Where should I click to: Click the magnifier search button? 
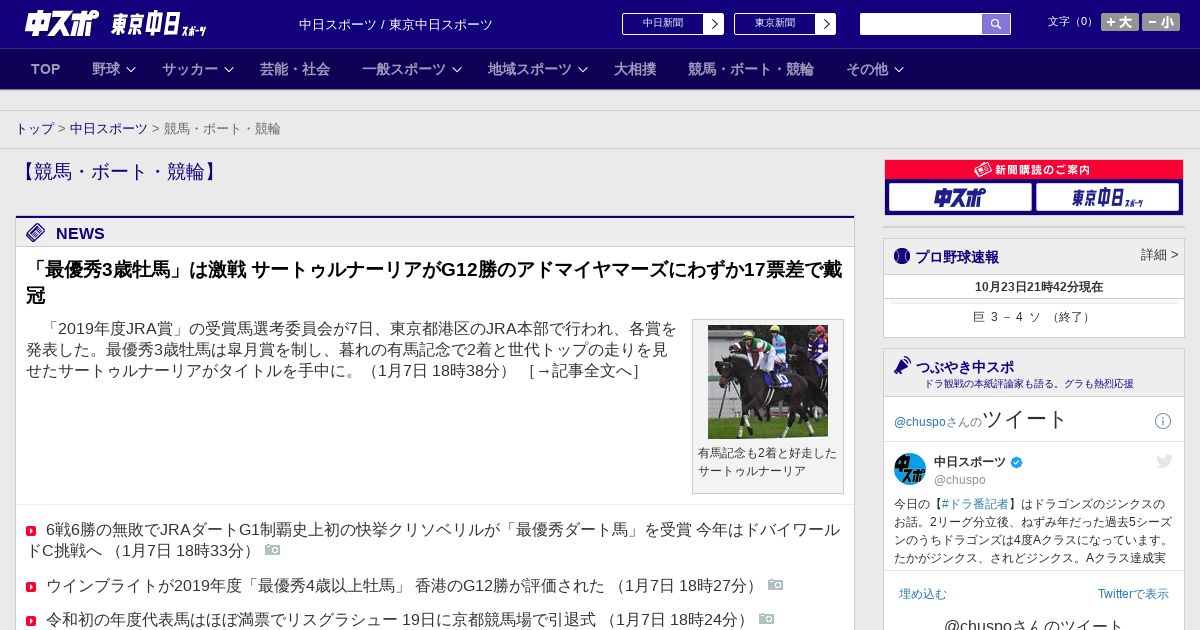pos(996,24)
